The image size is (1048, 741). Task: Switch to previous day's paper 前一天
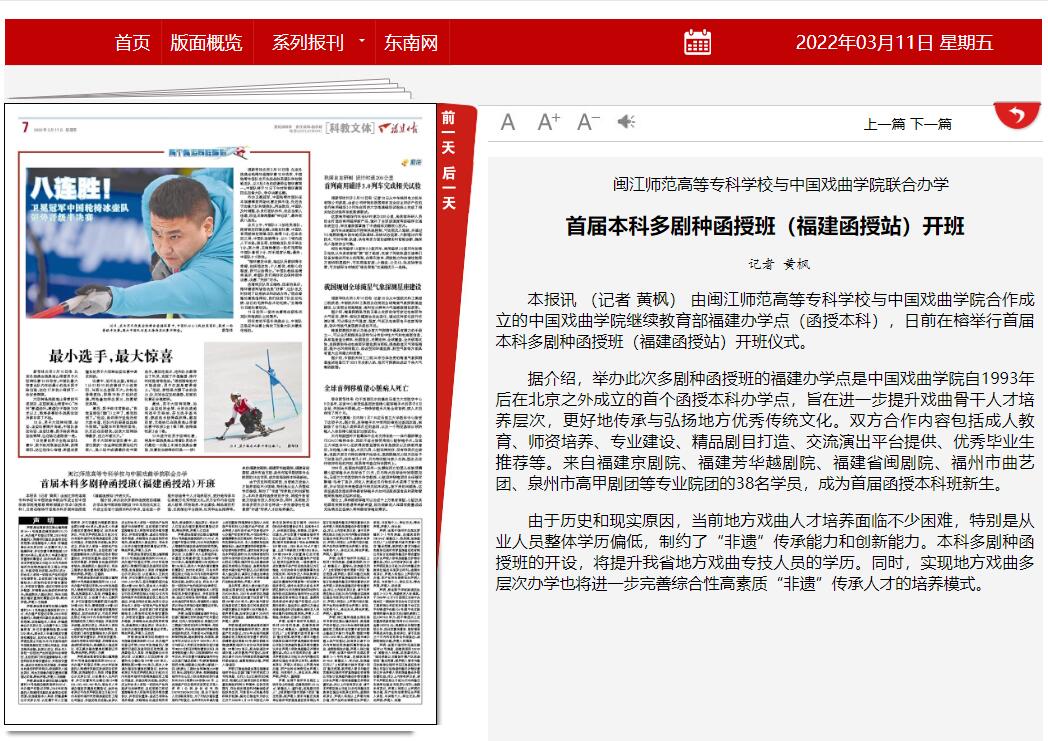click(x=448, y=132)
